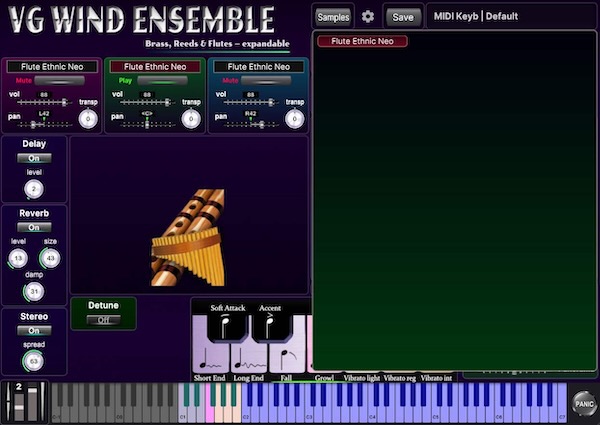This screenshot has width=600, height=425.
Task: Click the Vibrato int key switch label
Action: click(436, 378)
